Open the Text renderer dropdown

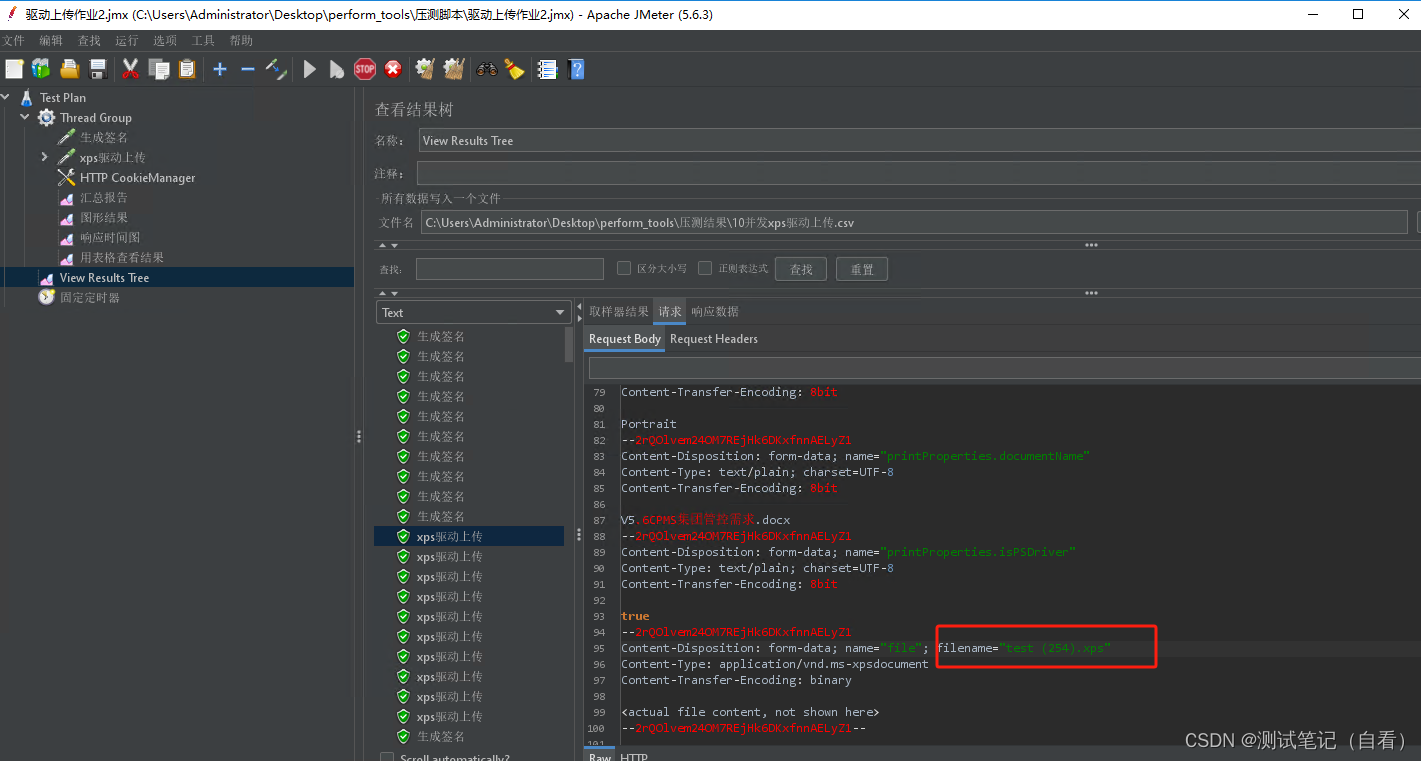[x=473, y=312]
